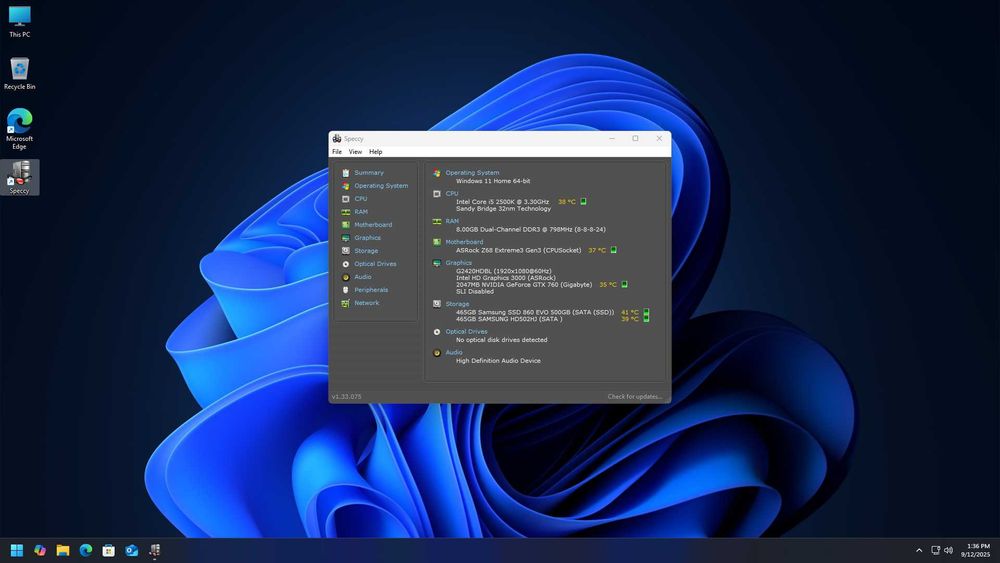The height and width of the screenshot is (563, 1000).
Task: Click the ASRock Z68 Extreme3 Gen3 line
Action: [x=518, y=250]
